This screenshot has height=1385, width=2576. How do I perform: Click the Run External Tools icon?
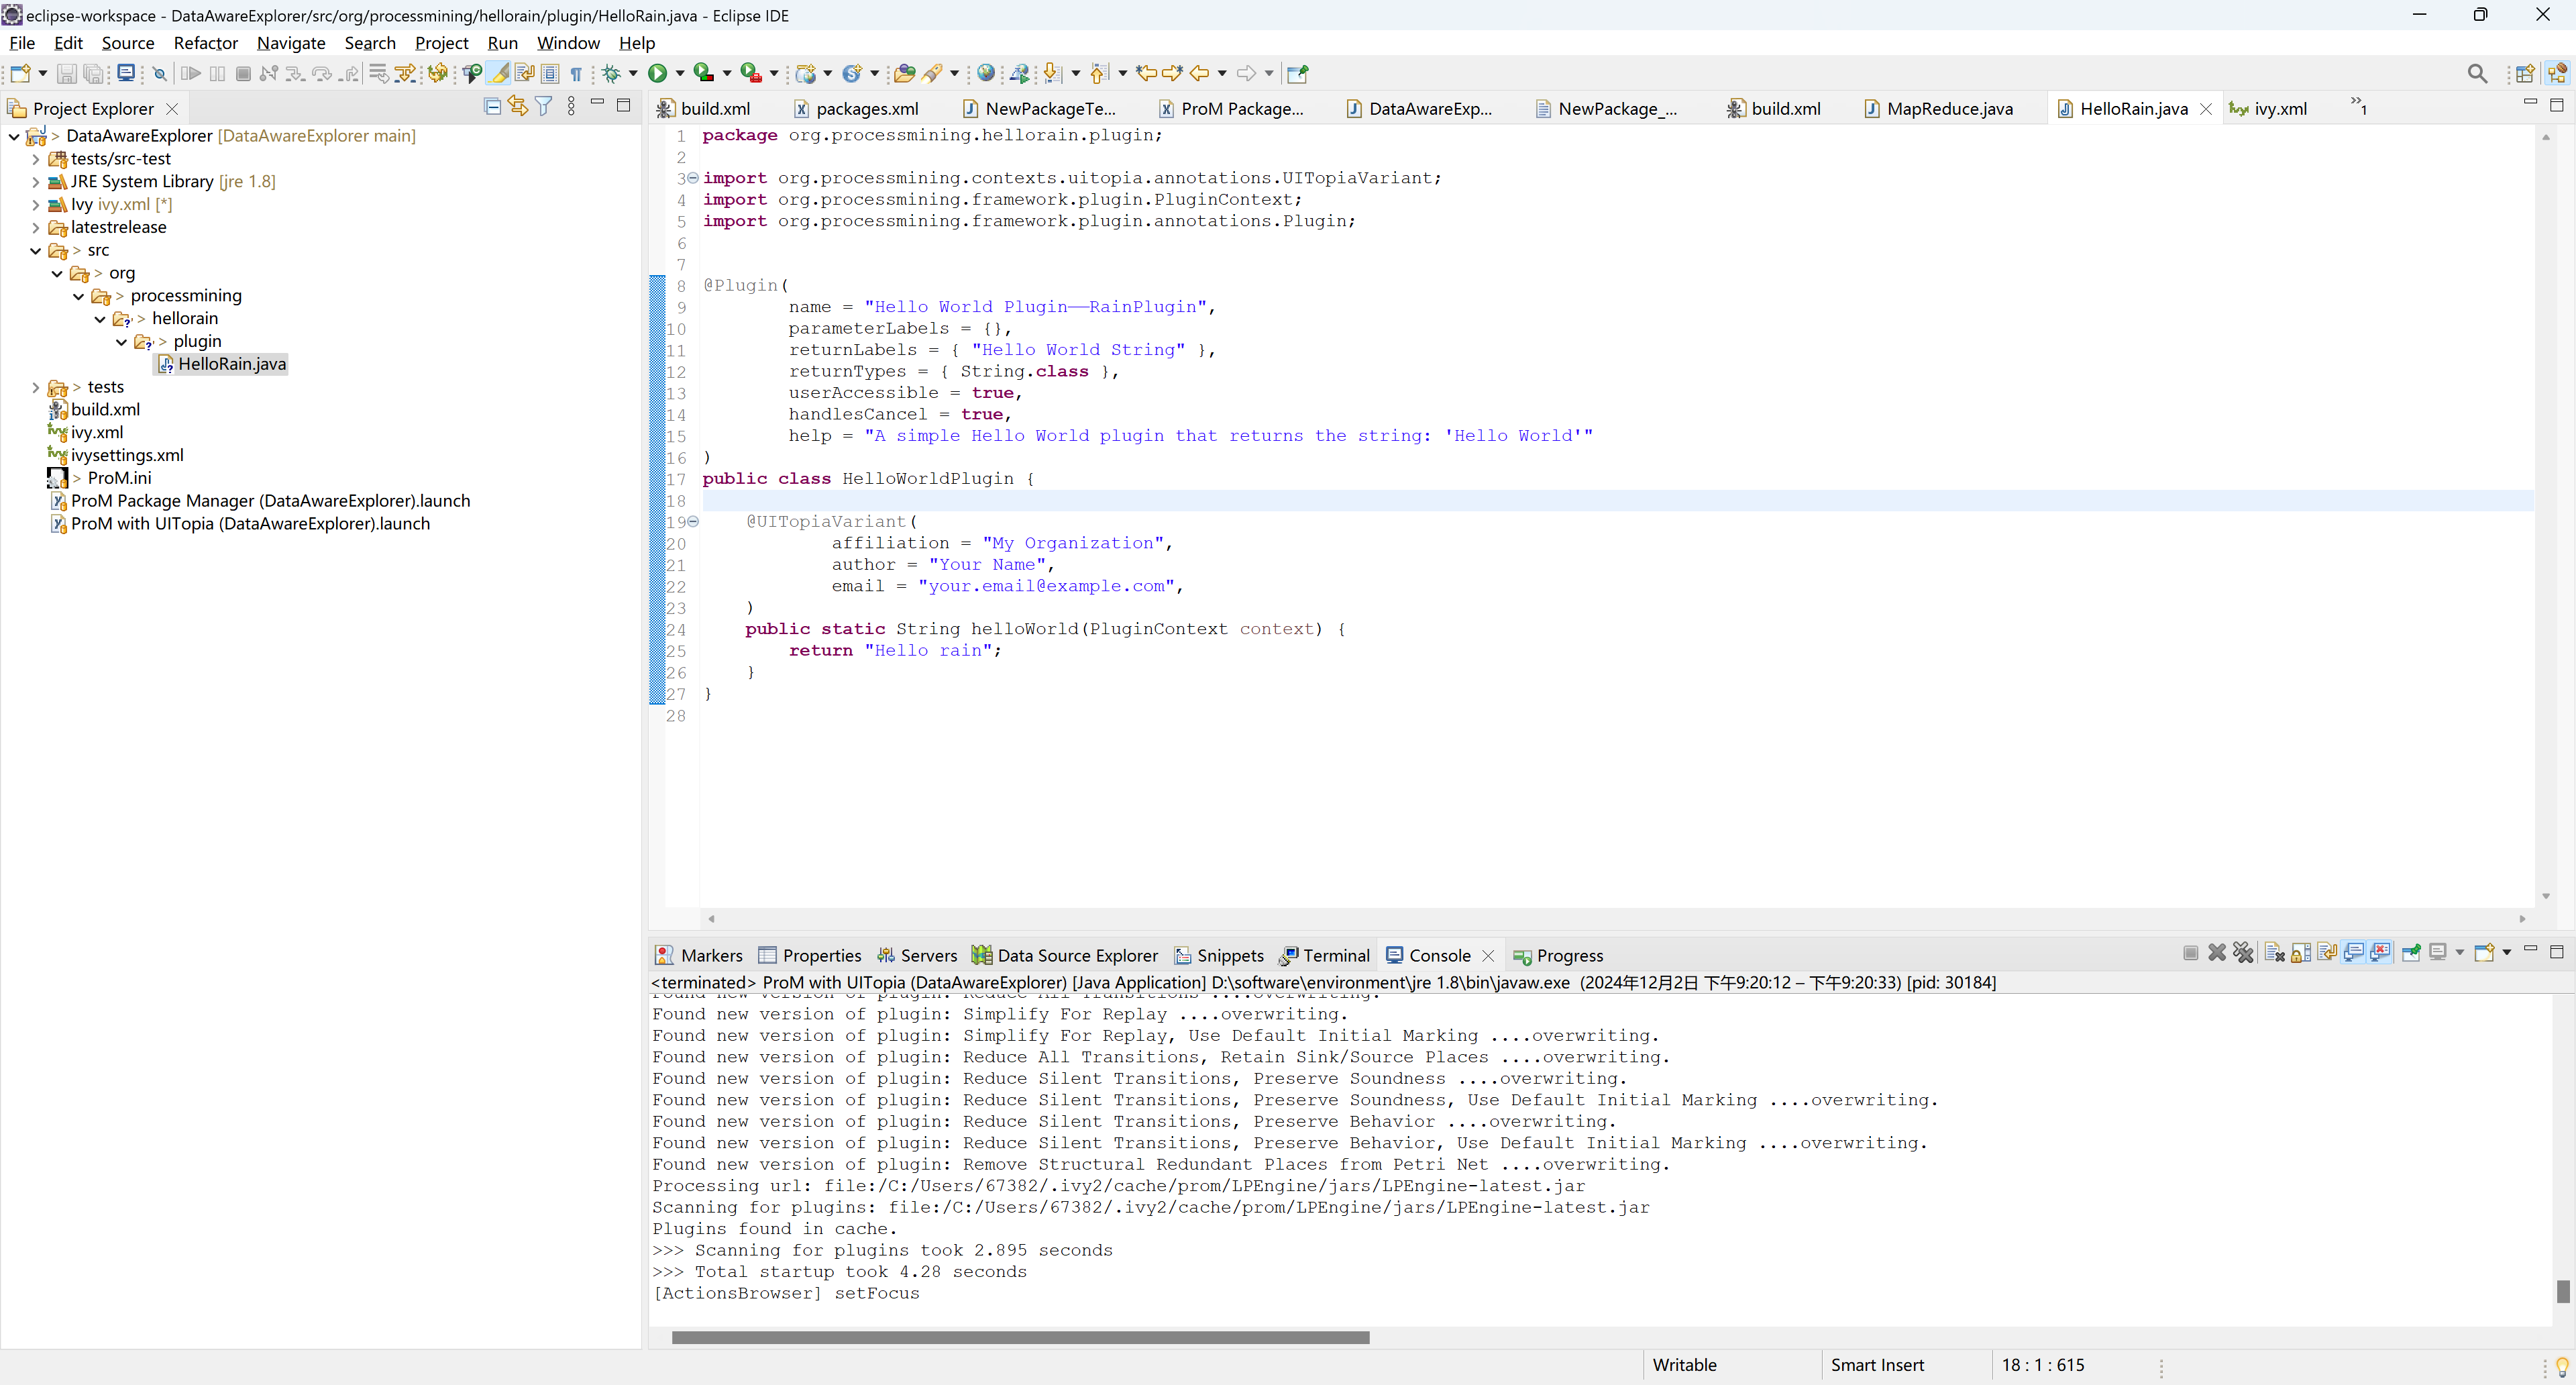tap(750, 73)
